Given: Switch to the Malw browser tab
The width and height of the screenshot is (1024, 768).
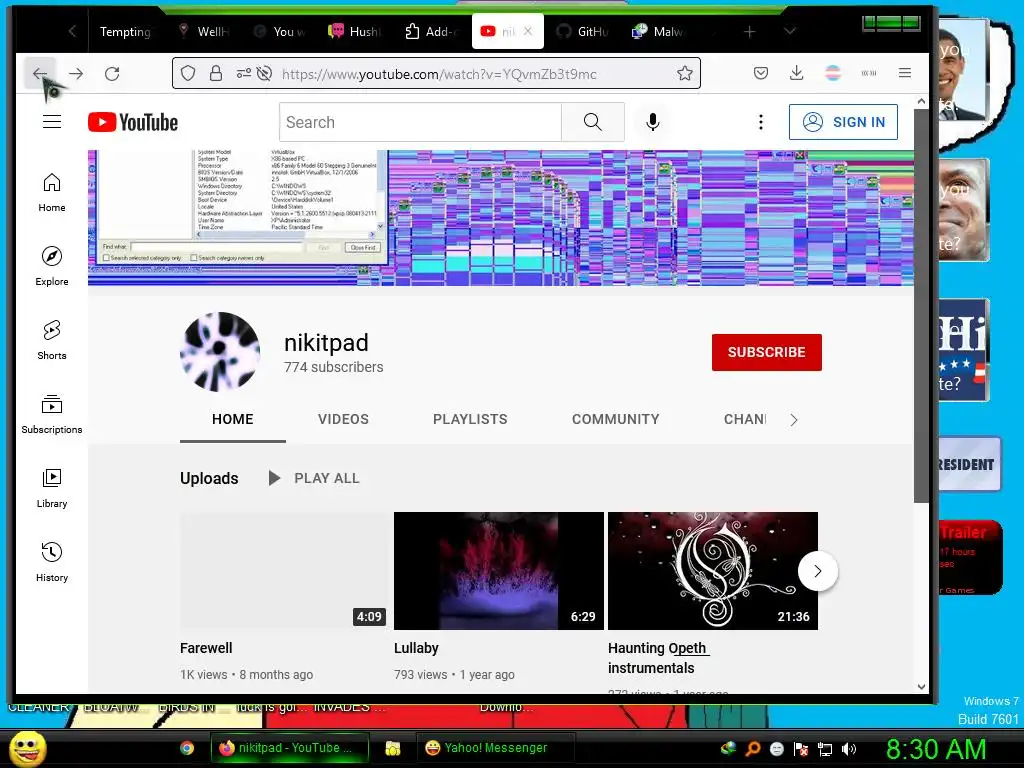Looking at the screenshot, I should [x=658, y=31].
